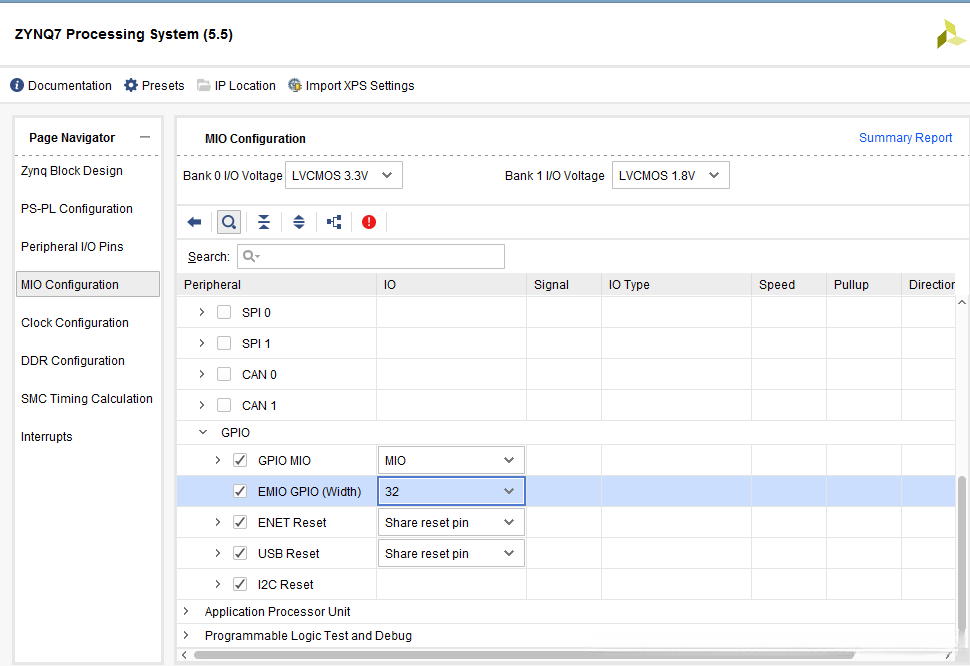Select DDR Configuration in Page Navigator

pyautogui.click(x=73, y=361)
